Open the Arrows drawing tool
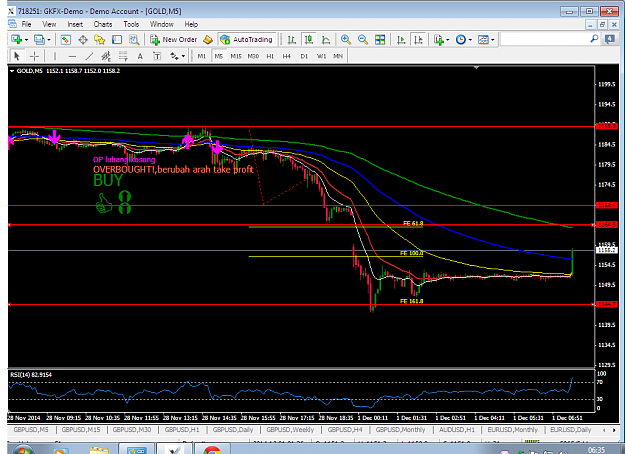The height and width of the screenshot is (454, 625). click(174, 56)
